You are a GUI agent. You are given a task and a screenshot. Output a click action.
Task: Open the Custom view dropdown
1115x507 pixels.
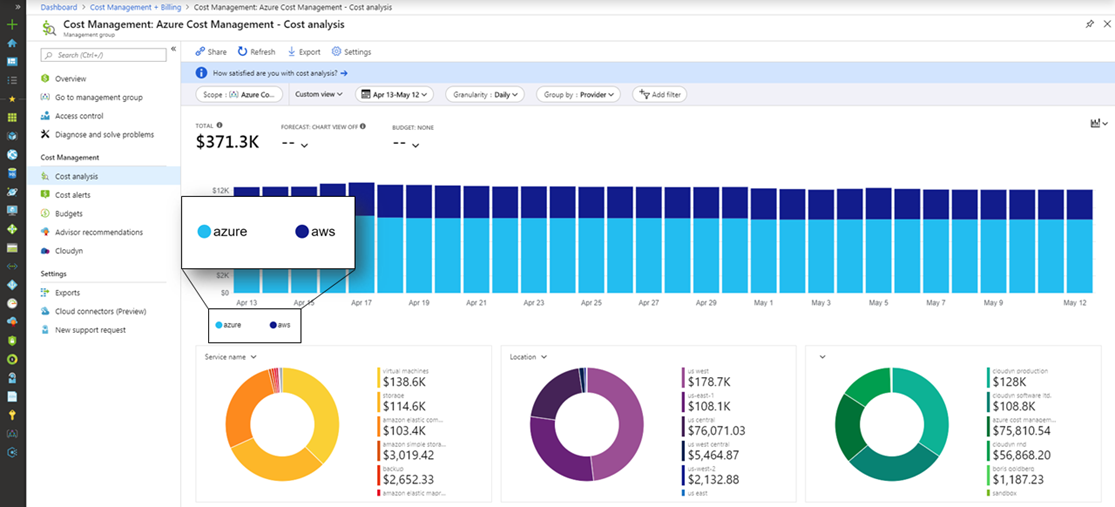click(x=319, y=94)
